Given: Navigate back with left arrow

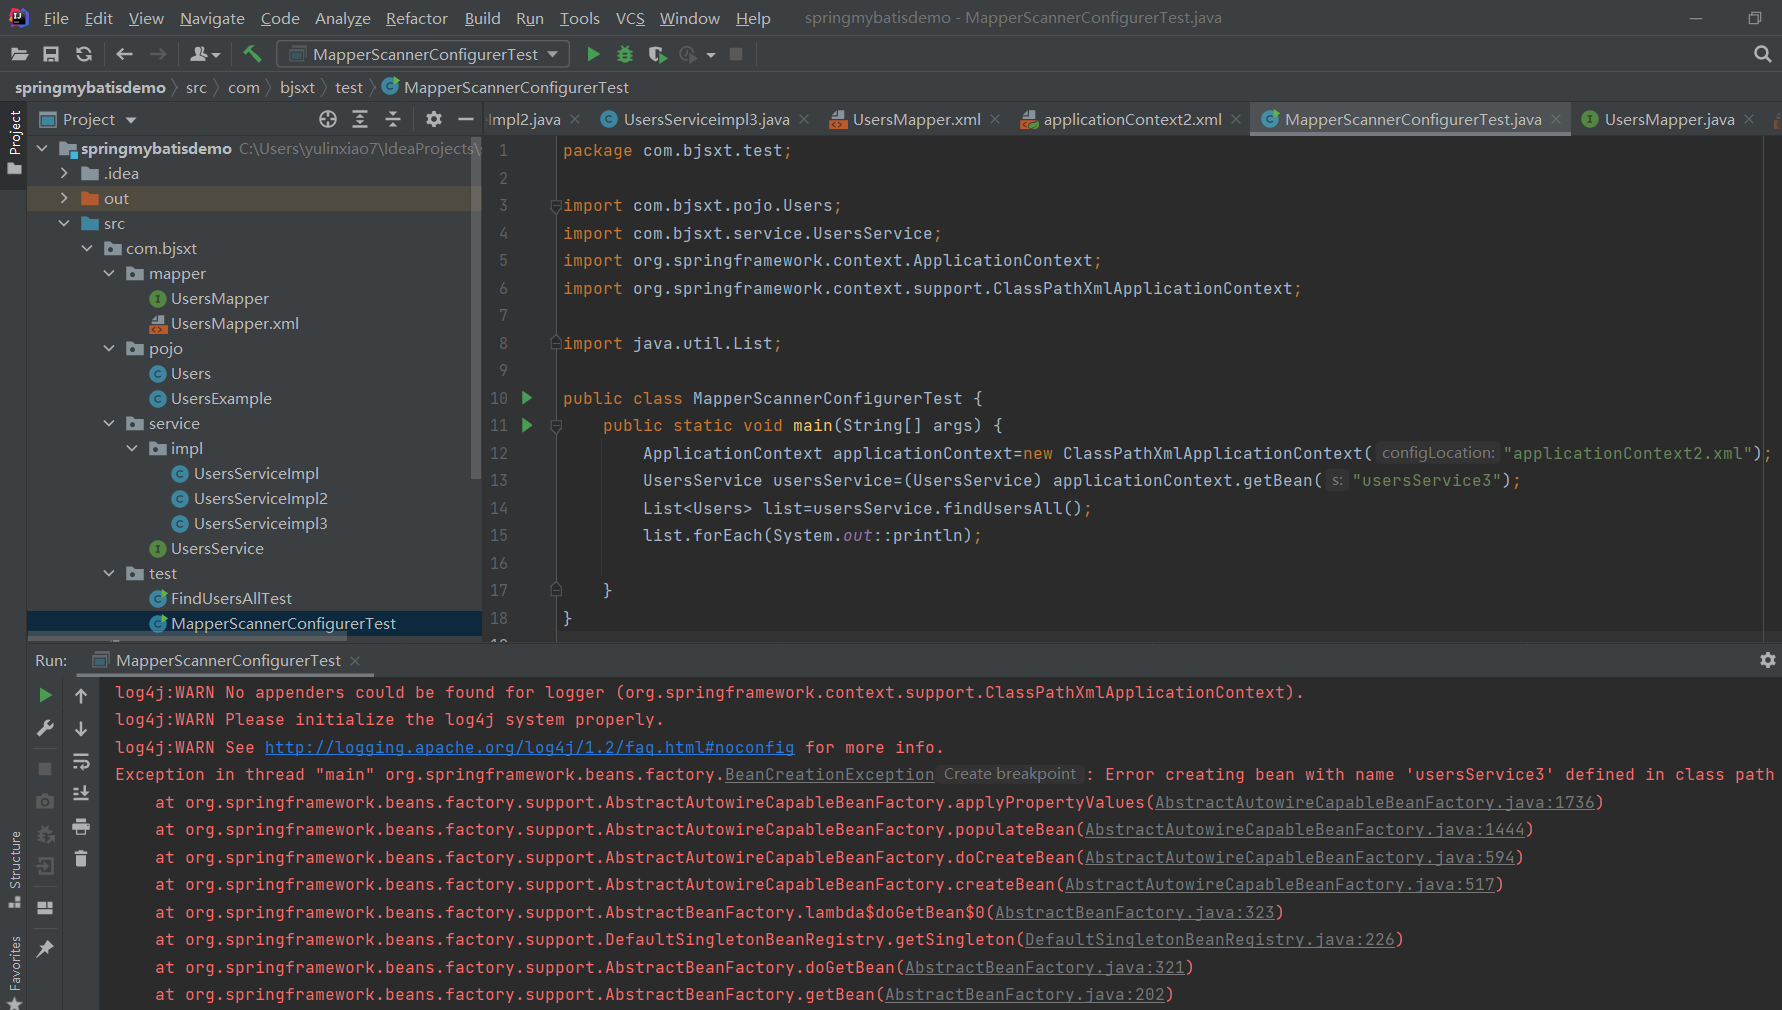Looking at the screenshot, I should [x=124, y=54].
